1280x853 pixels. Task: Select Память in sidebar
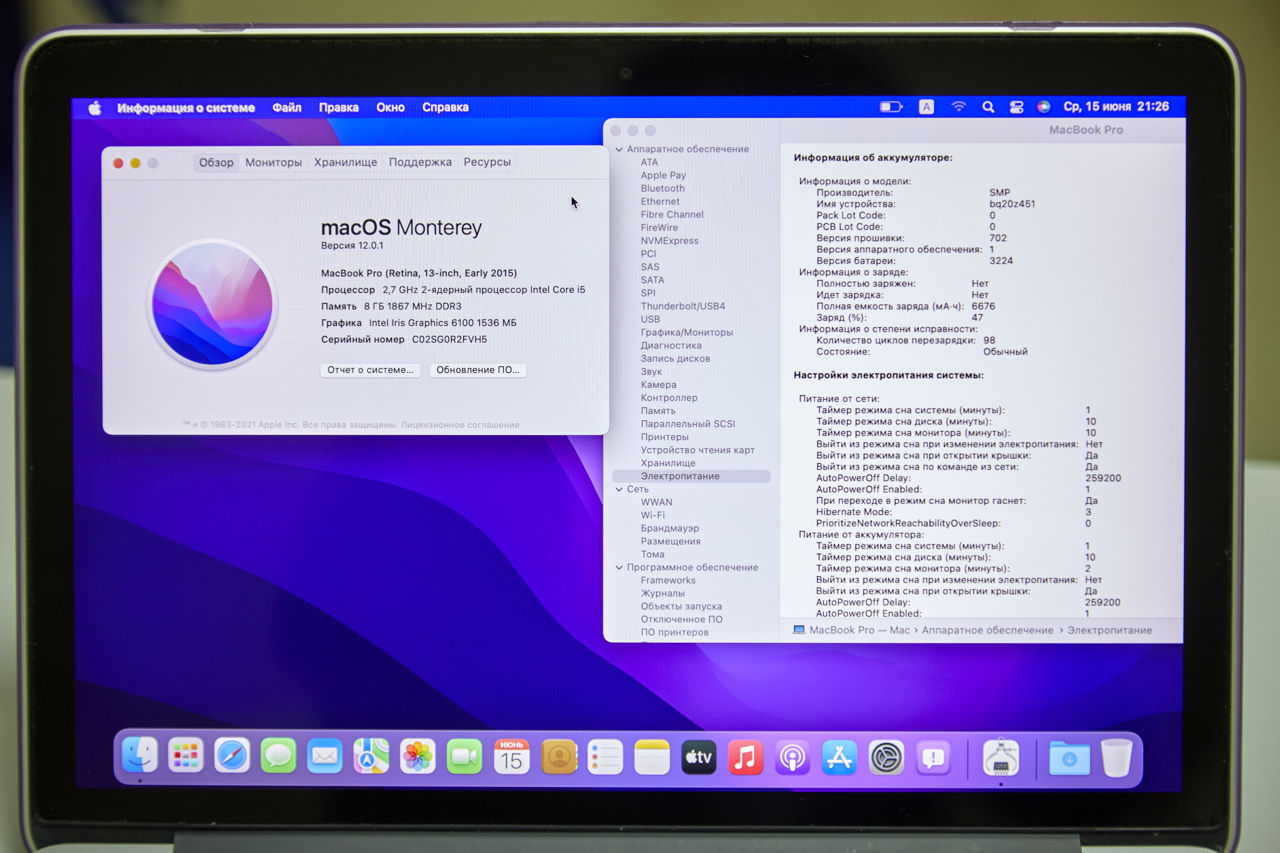click(658, 410)
